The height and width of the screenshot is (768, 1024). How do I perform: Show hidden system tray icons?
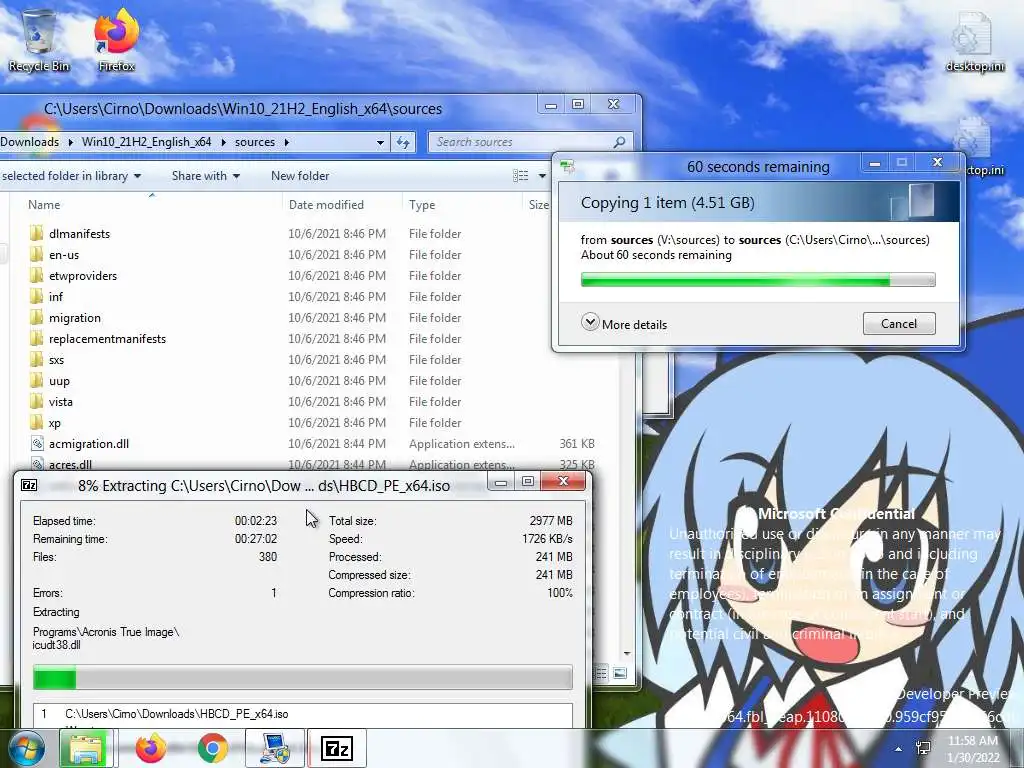(x=899, y=749)
